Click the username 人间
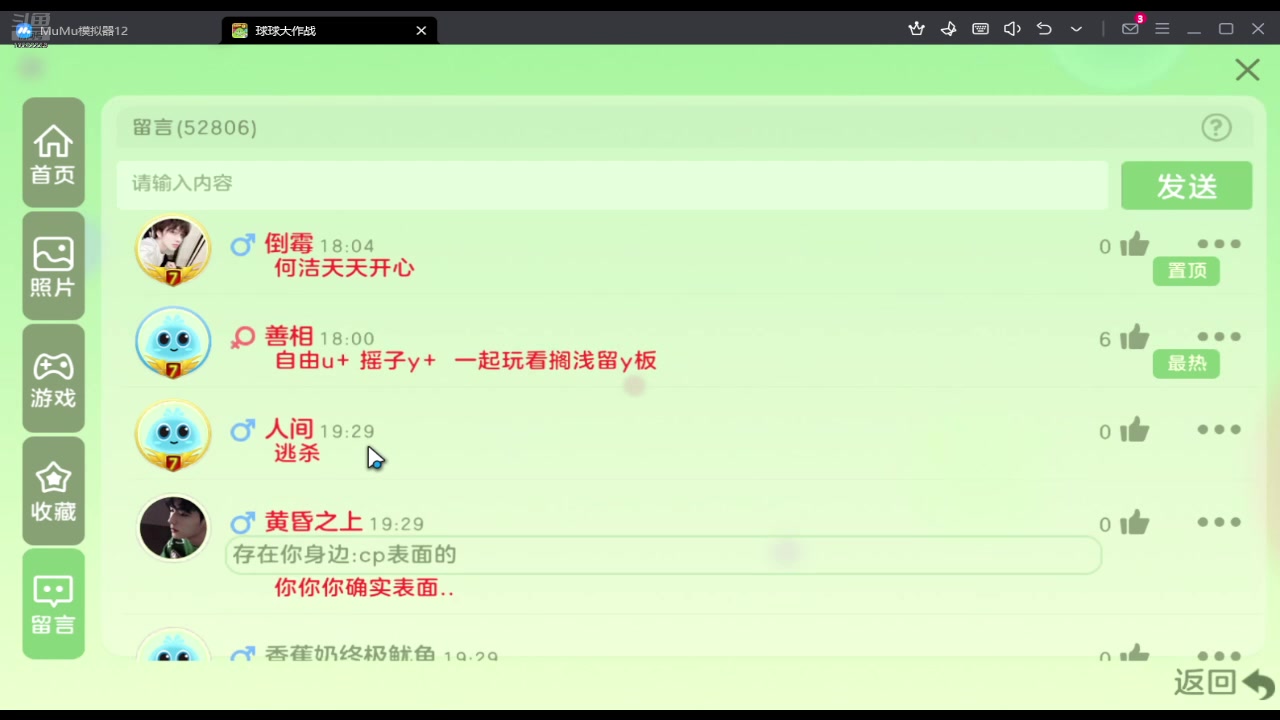The height and width of the screenshot is (720, 1280). pyautogui.click(x=289, y=430)
